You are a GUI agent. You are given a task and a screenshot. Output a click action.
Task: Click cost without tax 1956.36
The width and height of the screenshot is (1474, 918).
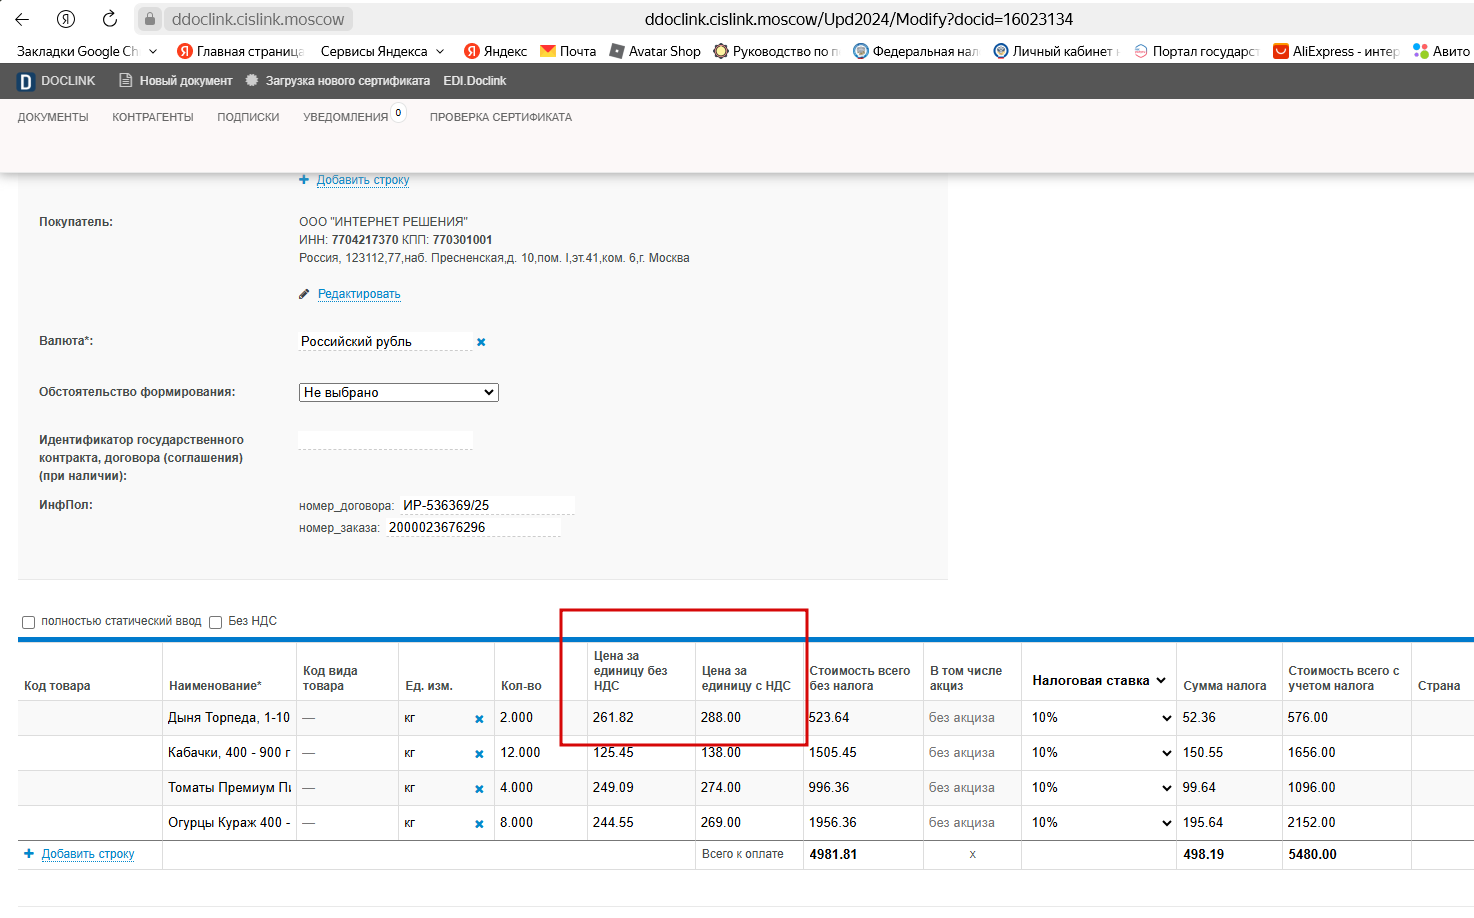(833, 823)
